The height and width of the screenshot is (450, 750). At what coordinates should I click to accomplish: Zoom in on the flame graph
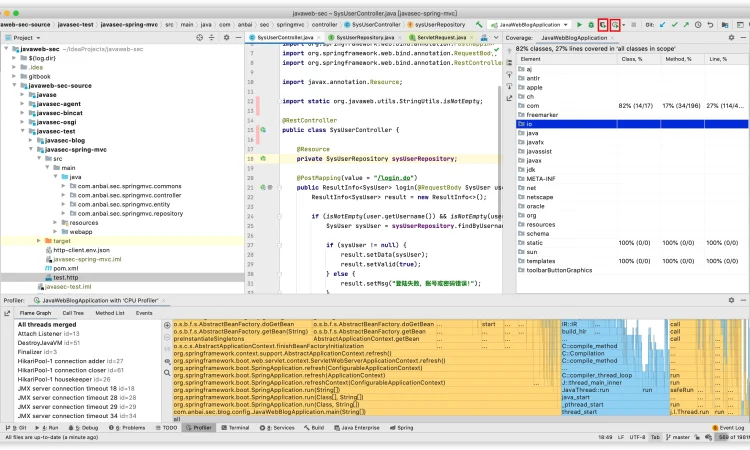167,325
